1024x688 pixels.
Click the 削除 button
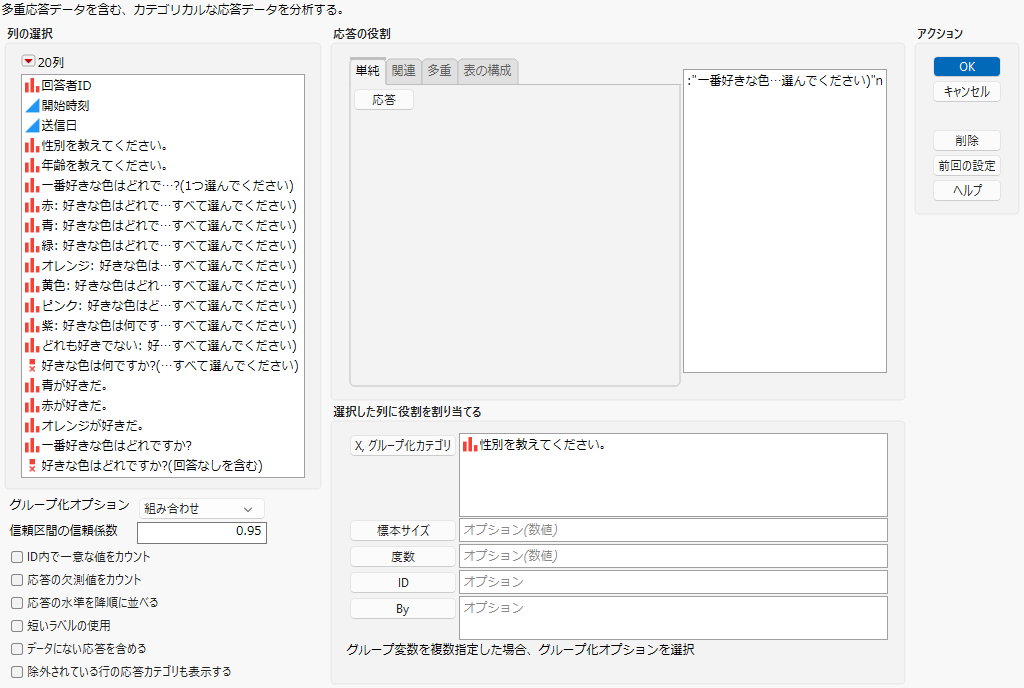(967, 140)
